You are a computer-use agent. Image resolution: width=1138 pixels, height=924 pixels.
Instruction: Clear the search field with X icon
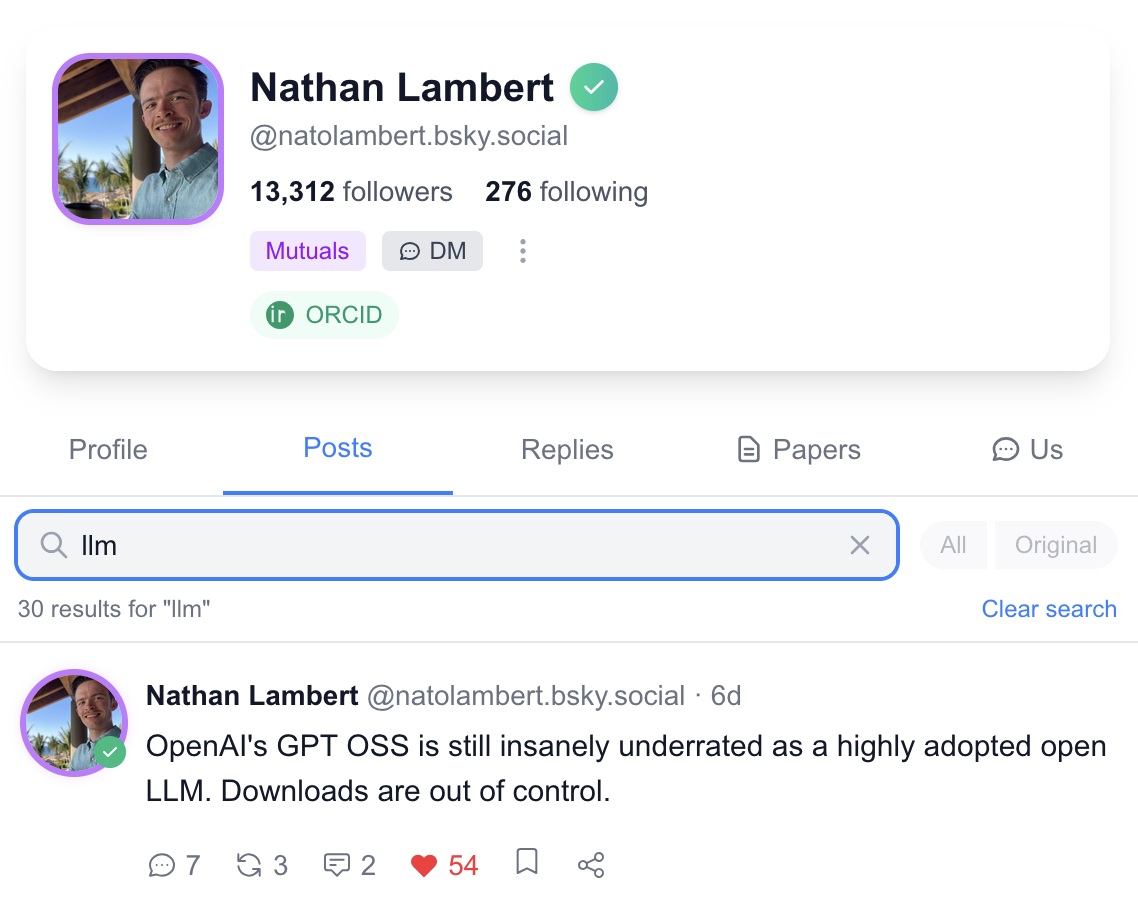859,545
